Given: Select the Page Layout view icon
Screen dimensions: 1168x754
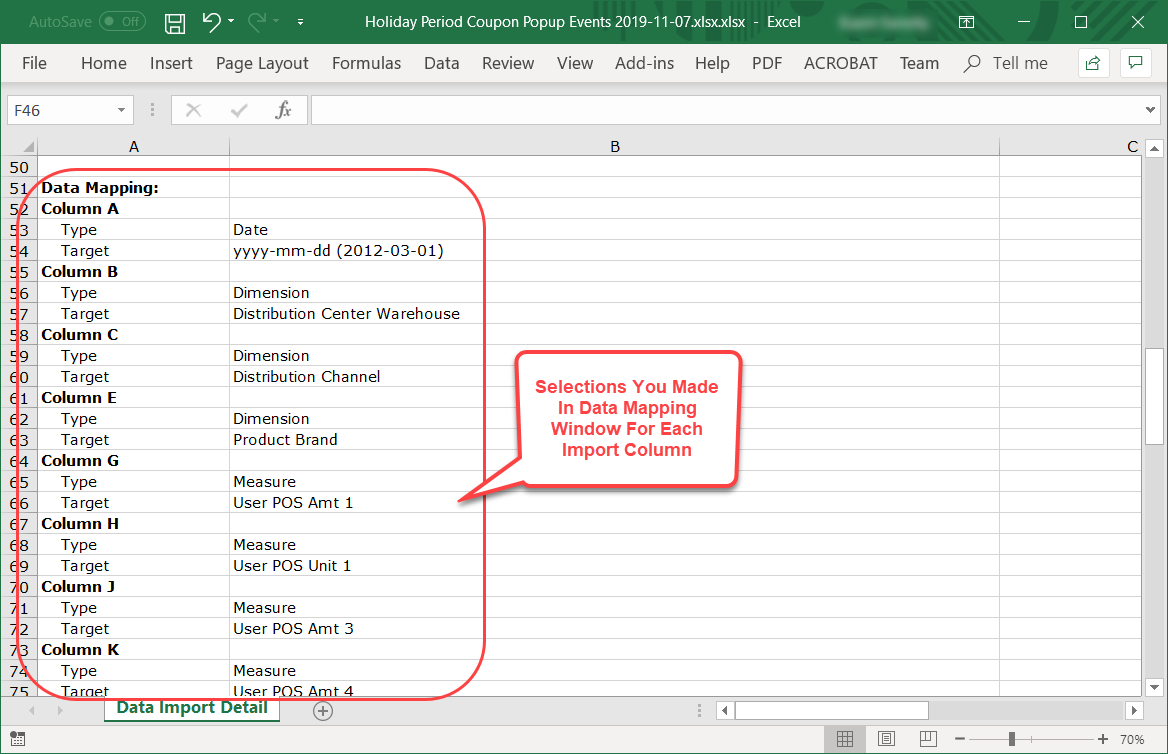Looking at the screenshot, I should 886,739.
